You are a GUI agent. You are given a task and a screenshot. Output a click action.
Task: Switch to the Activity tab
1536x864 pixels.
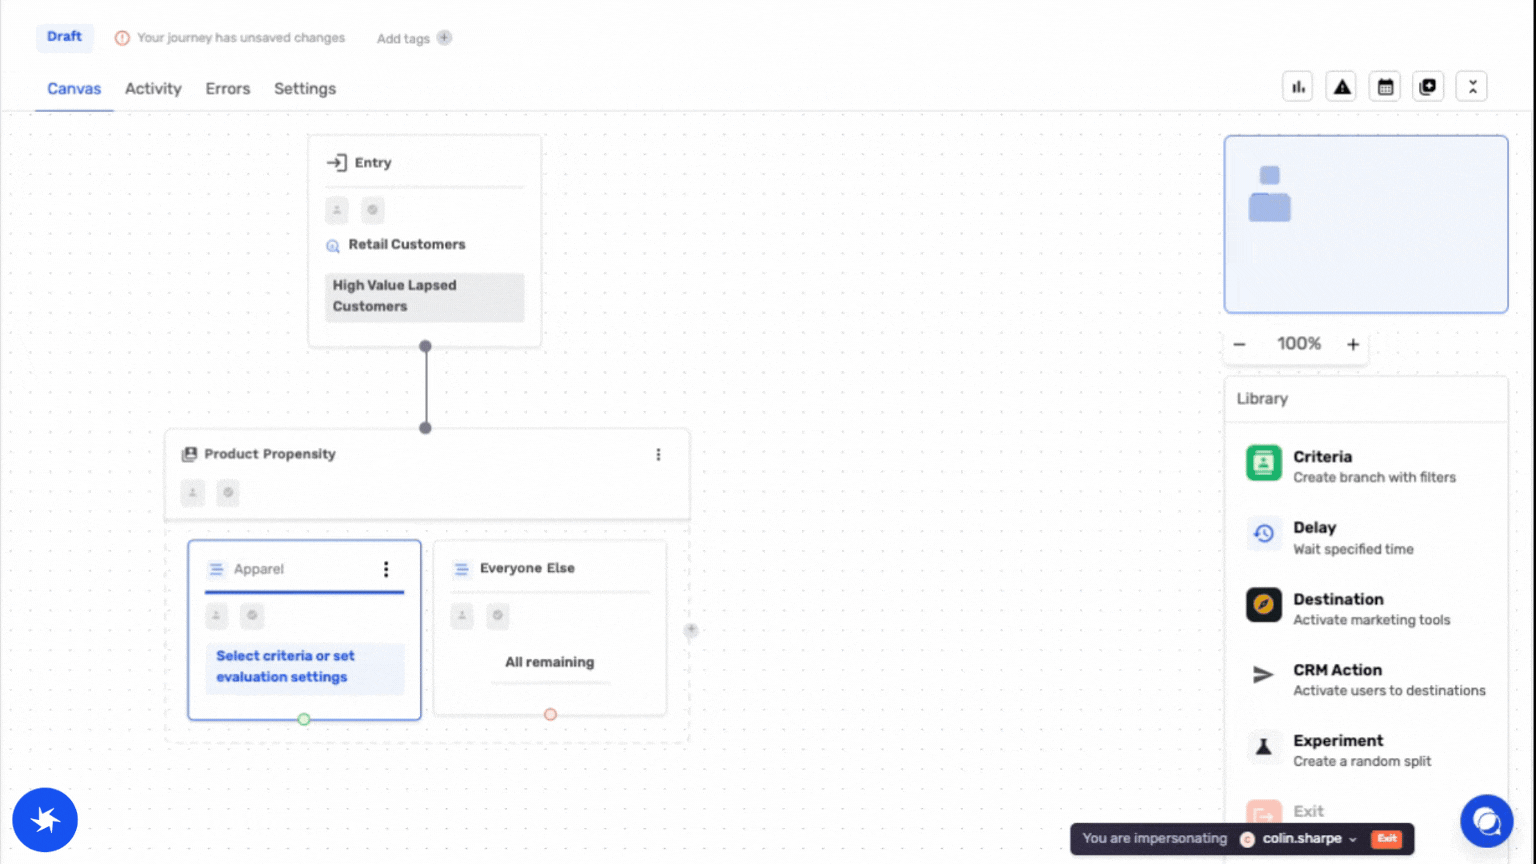coord(153,89)
